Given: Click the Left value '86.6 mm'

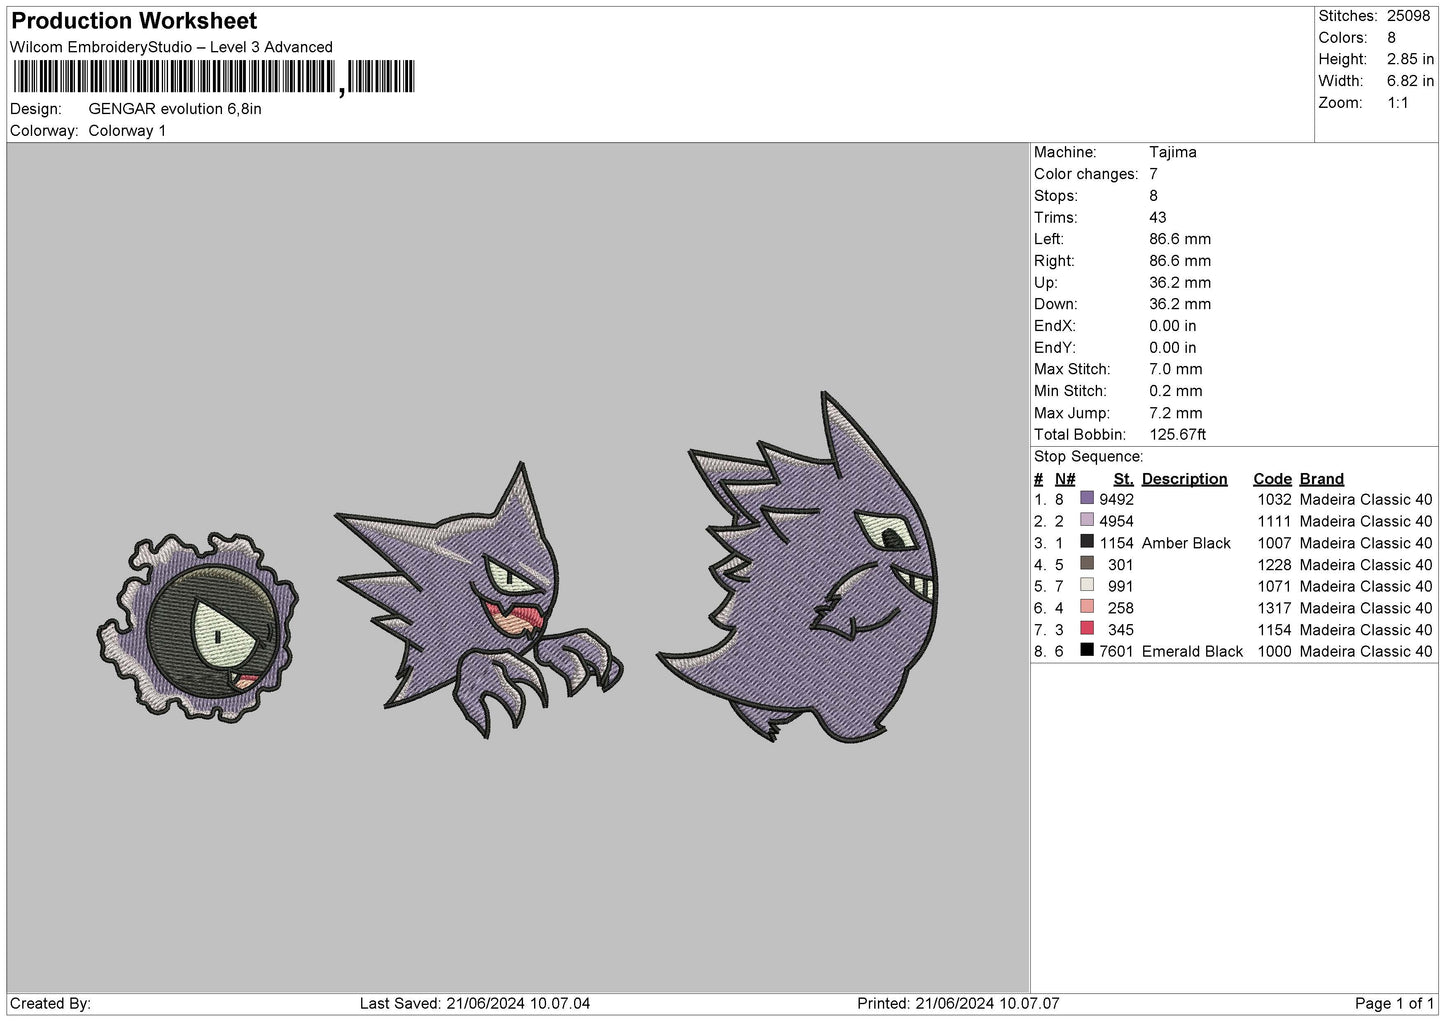Looking at the screenshot, I should 1180,239.
